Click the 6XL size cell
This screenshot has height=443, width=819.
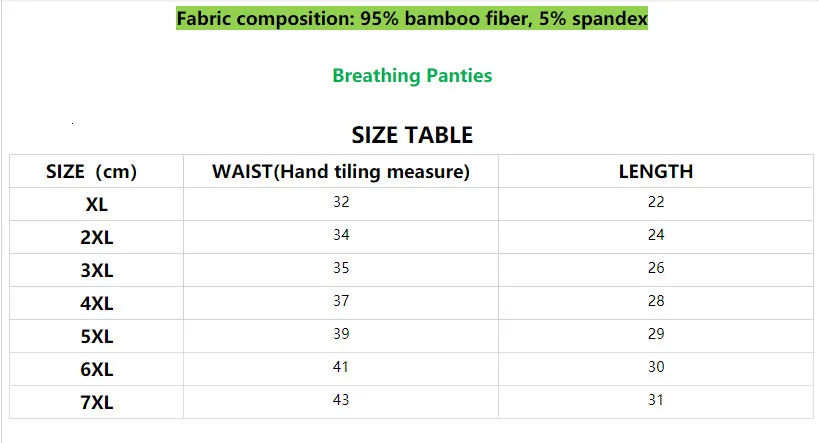(97, 369)
